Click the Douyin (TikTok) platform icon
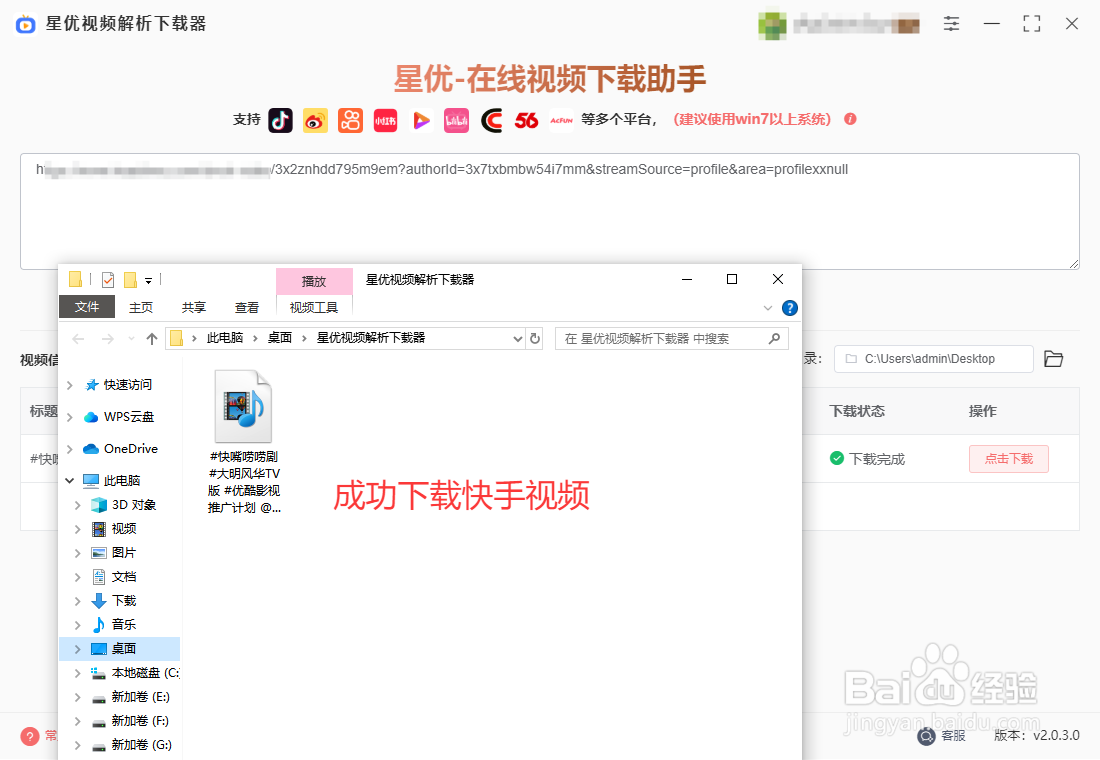This screenshot has height=760, width=1100. click(x=281, y=121)
